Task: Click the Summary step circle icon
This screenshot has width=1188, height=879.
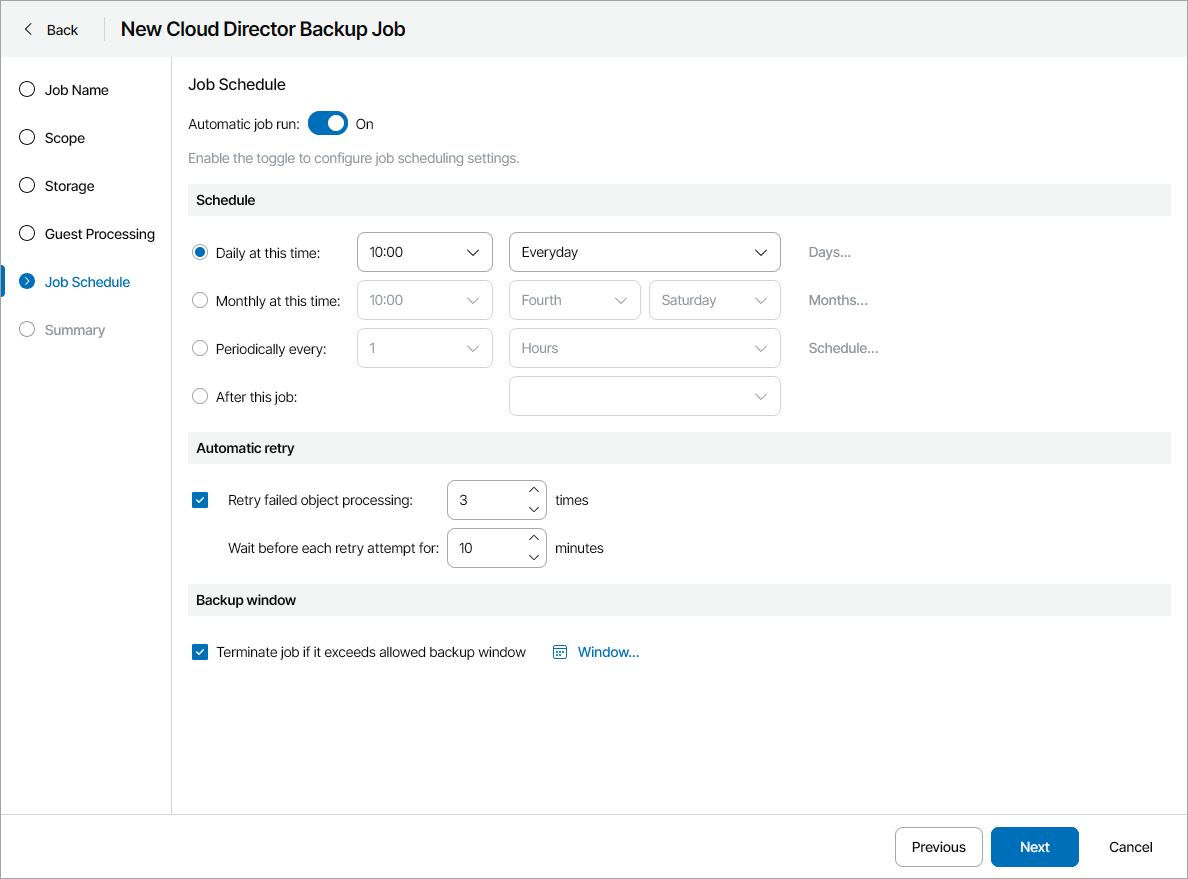Action: pyautogui.click(x=26, y=329)
